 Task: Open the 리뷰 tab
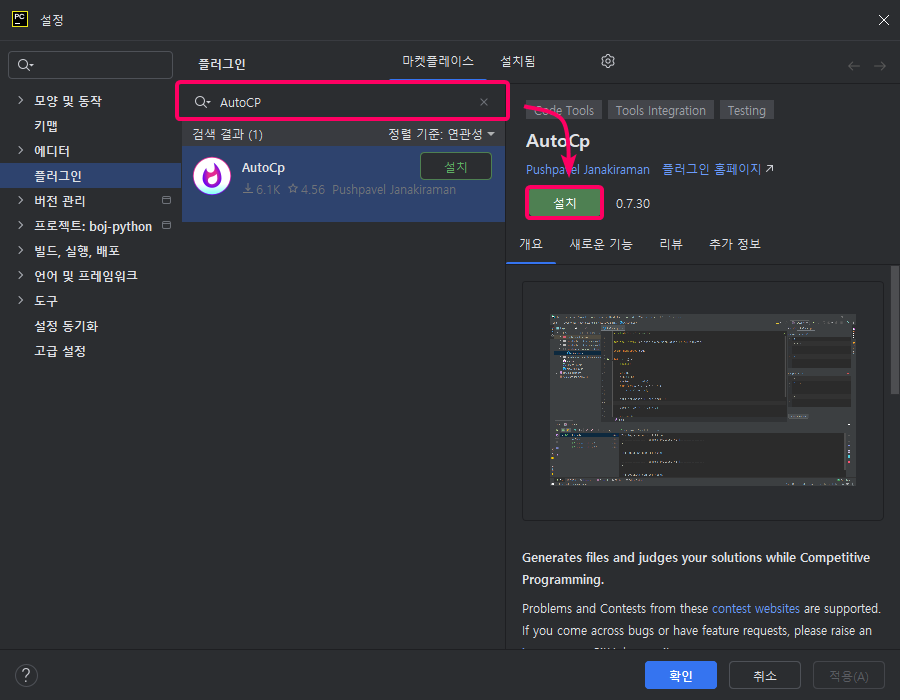(670, 244)
